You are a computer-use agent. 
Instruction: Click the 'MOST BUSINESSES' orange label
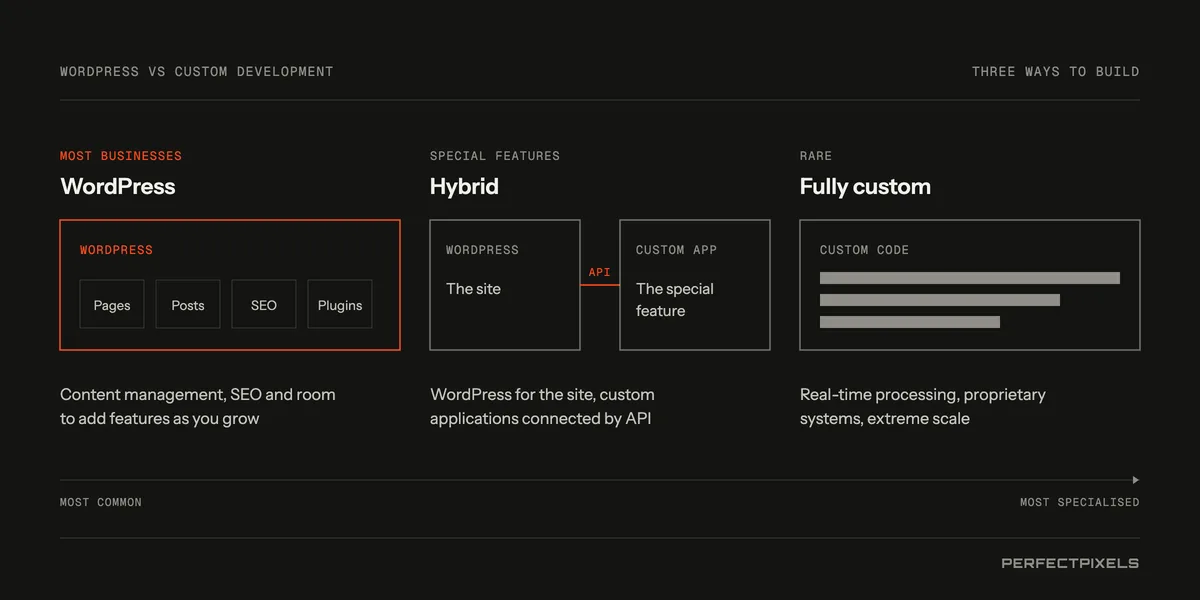tap(121, 156)
